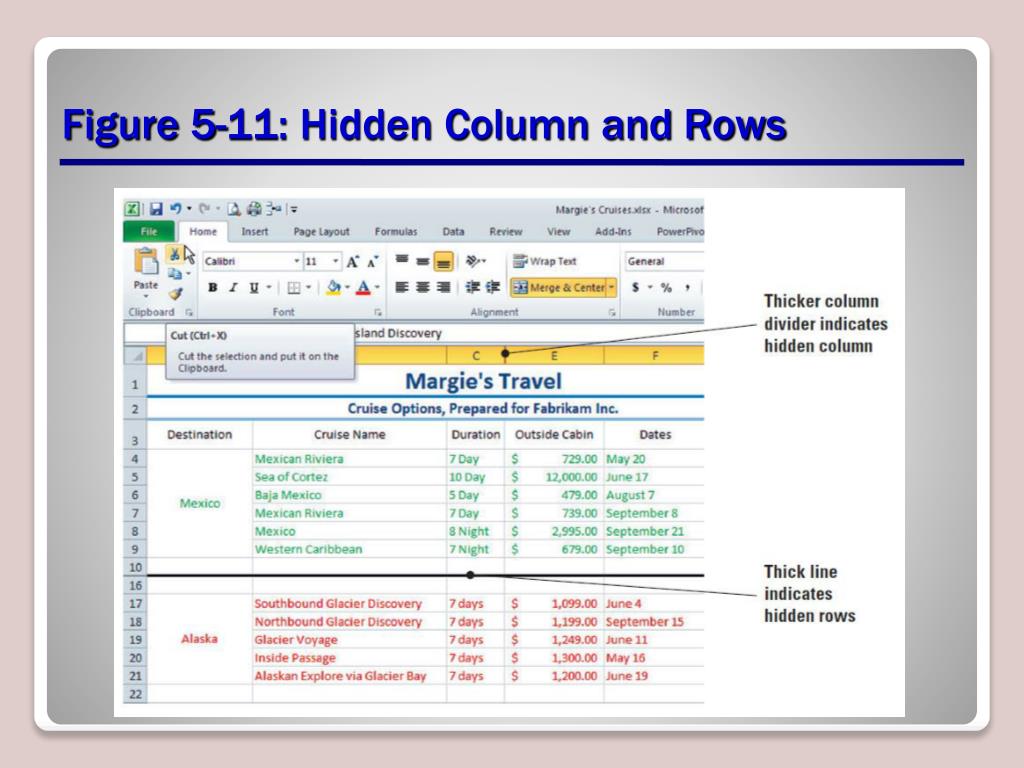
Task: Click the Redo icon
Action: point(204,209)
